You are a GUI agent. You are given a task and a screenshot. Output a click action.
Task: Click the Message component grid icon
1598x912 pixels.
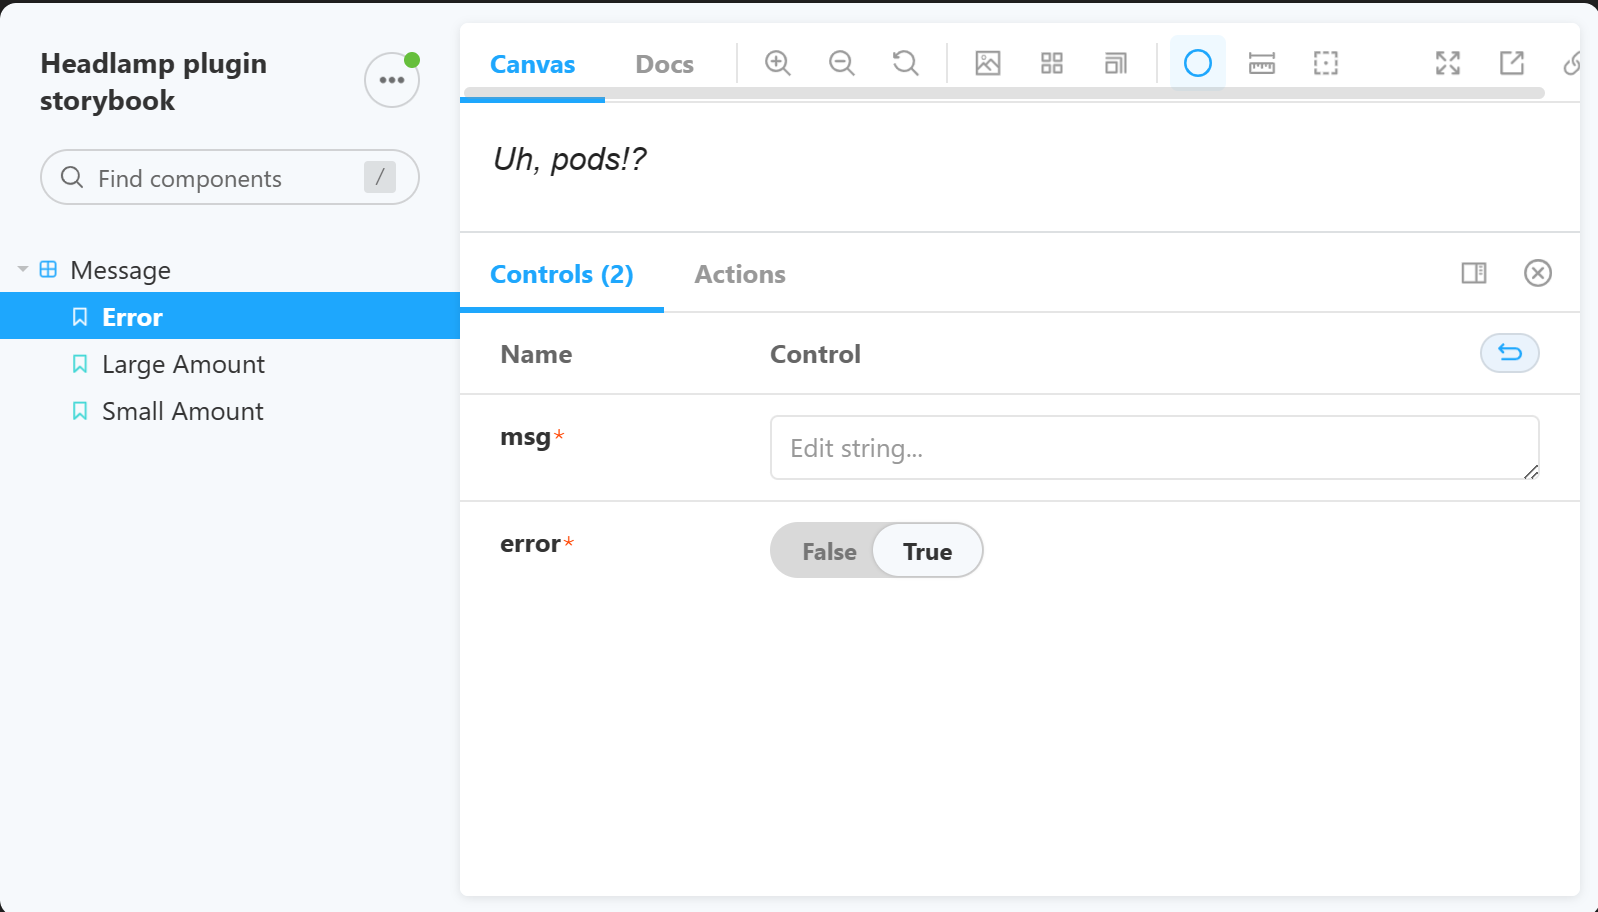(48, 269)
